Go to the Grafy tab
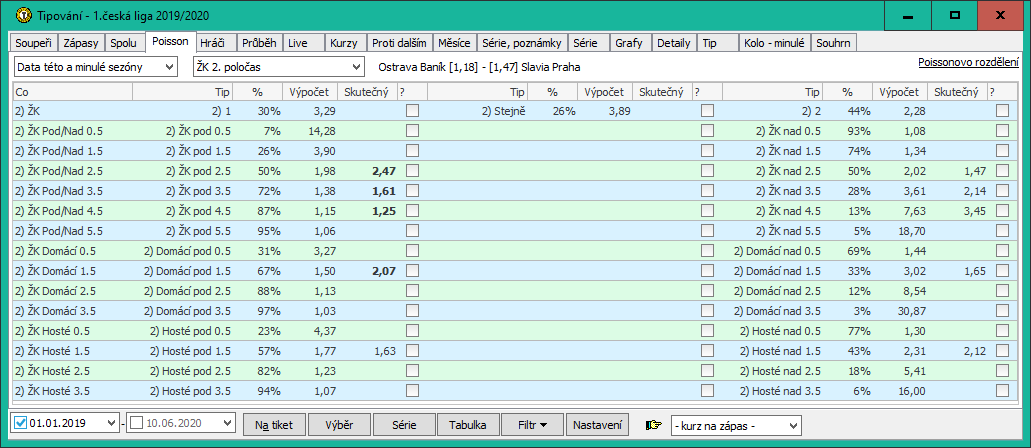Viewport: 1031px width, 448px height. click(x=629, y=43)
